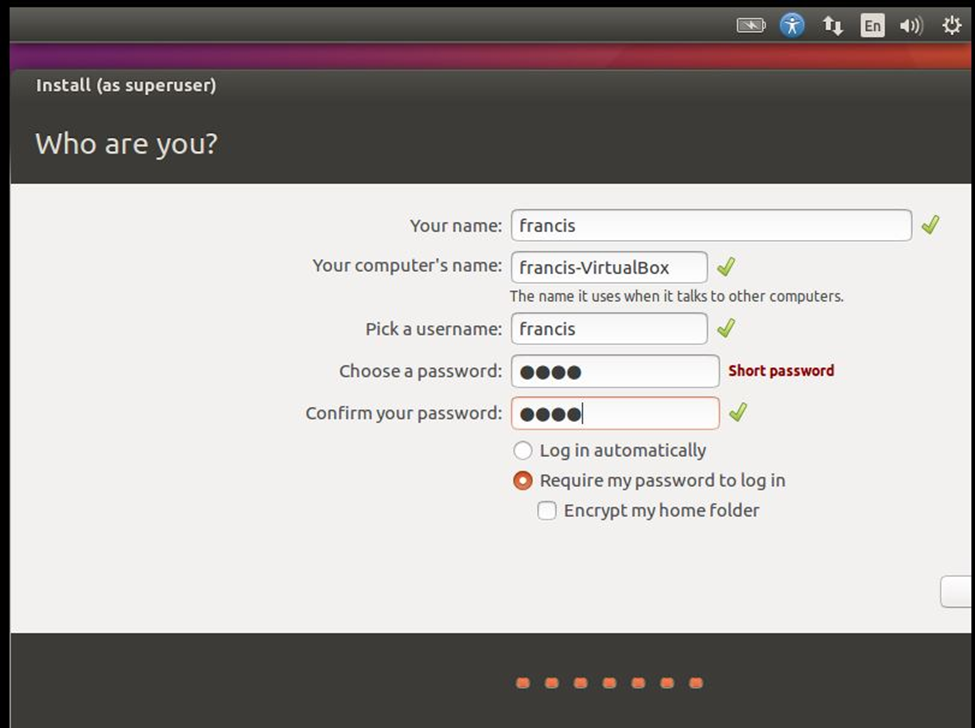The width and height of the screenshot is (975, 728).
Task: Focus the Your name field
Action: [711, 225]
